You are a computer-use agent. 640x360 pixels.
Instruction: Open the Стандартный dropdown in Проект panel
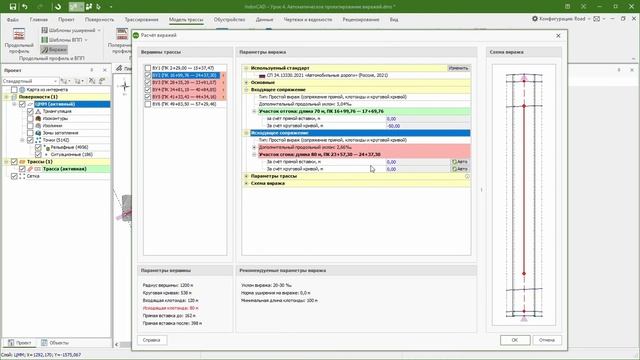[30, 81]
